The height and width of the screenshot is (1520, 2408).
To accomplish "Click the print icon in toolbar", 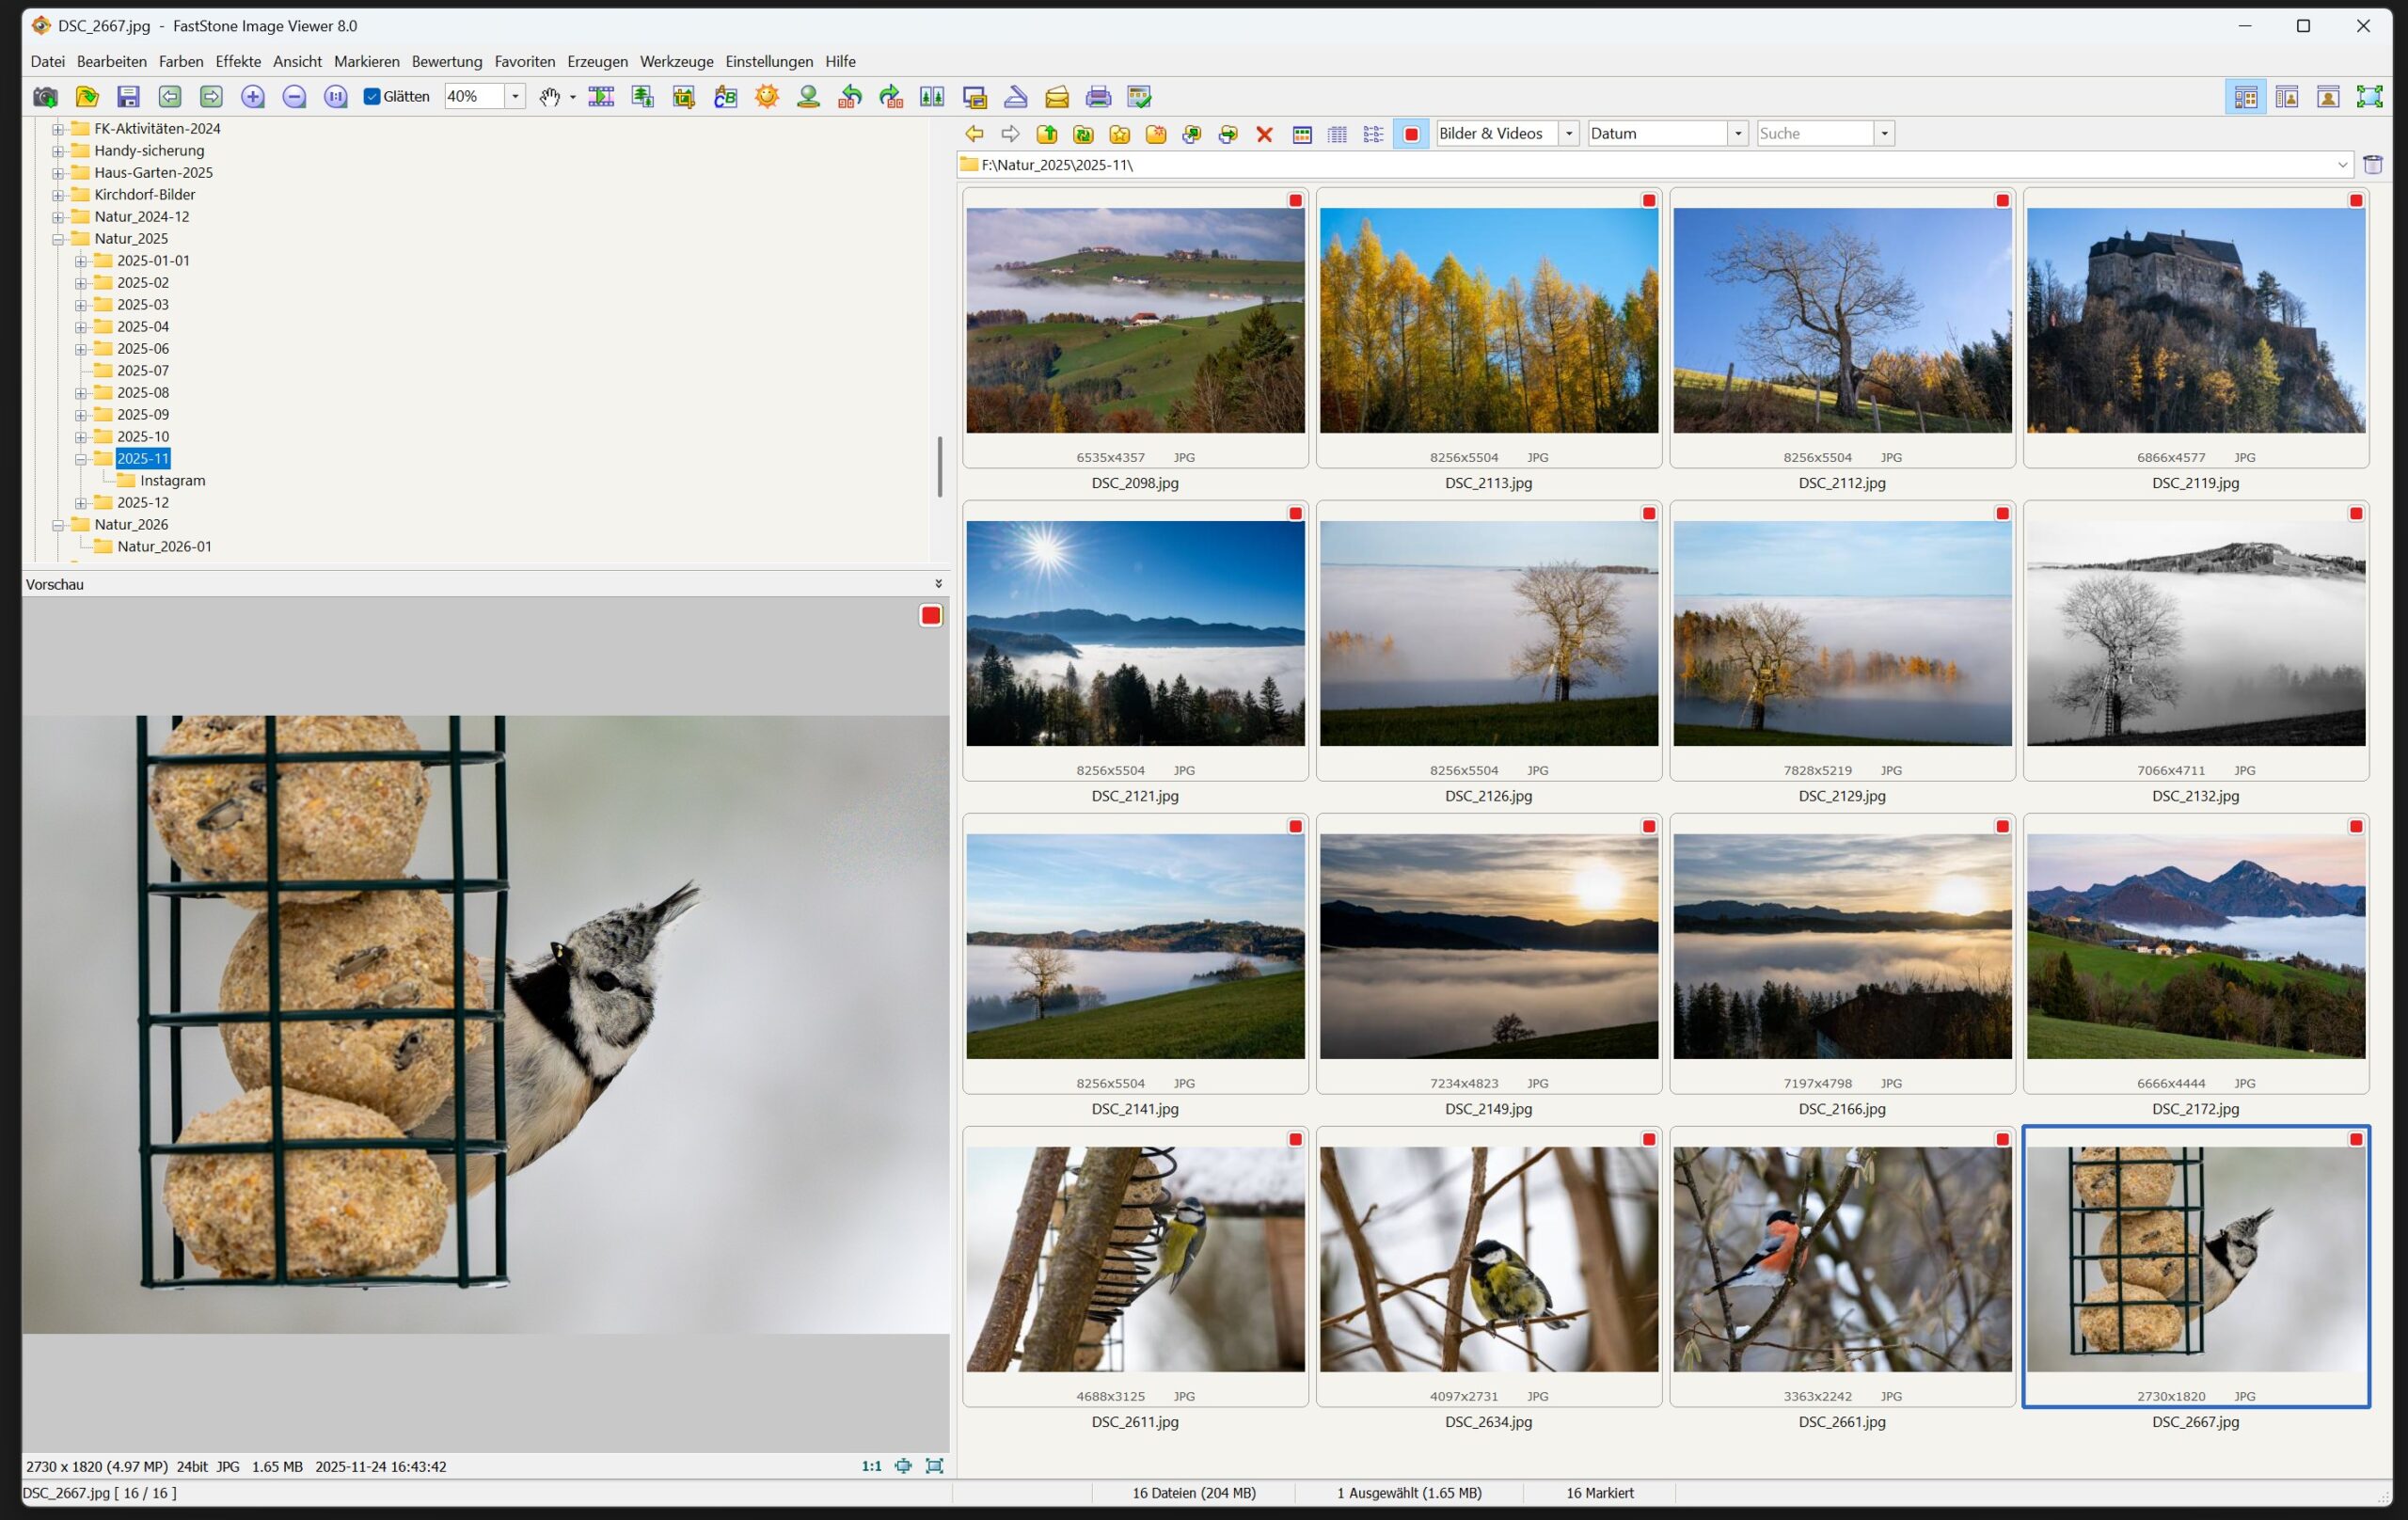I will 1098,97.
